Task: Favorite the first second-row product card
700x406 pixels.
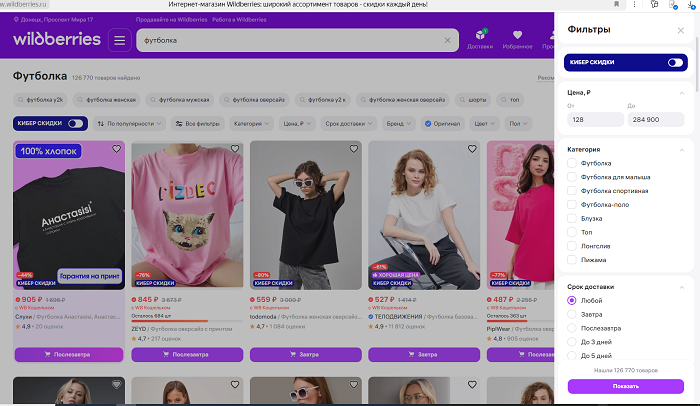Action: (117, 384)
